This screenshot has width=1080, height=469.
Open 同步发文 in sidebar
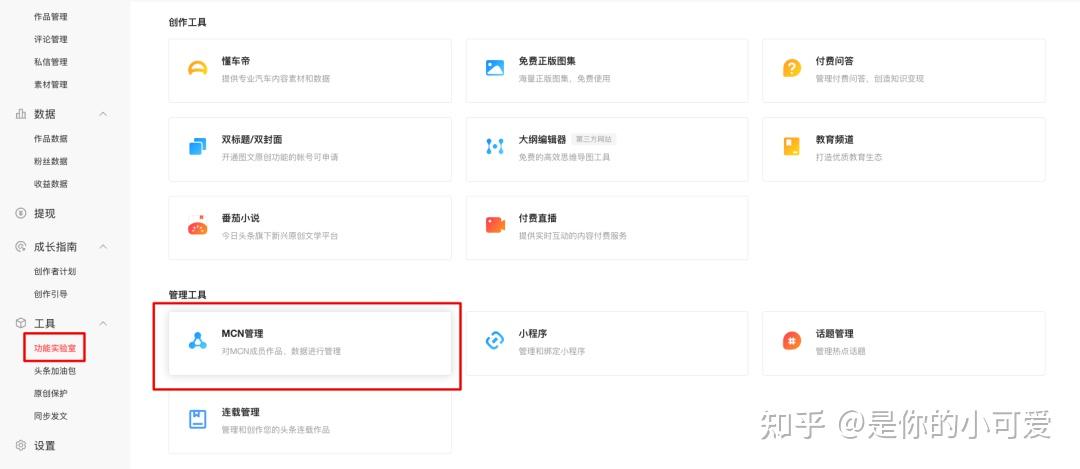click(x=51, y=417)
